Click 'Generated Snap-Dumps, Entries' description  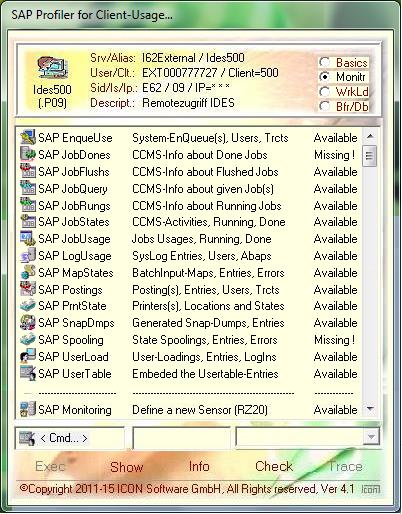click(x=208, y=323)
